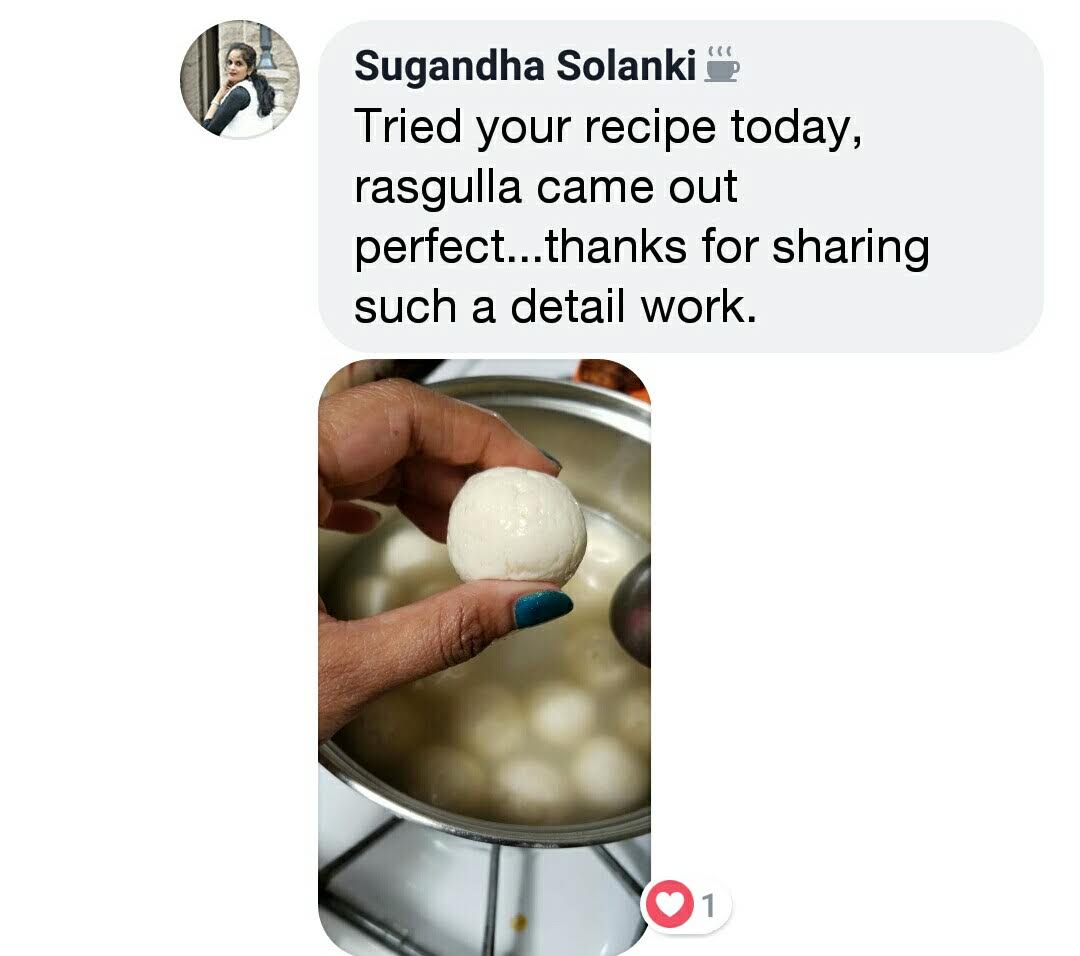The height and width of the screenshot is (956, 1080).
Task: Select the word "rasgulla" in the comment
Action: pos(438,187)
